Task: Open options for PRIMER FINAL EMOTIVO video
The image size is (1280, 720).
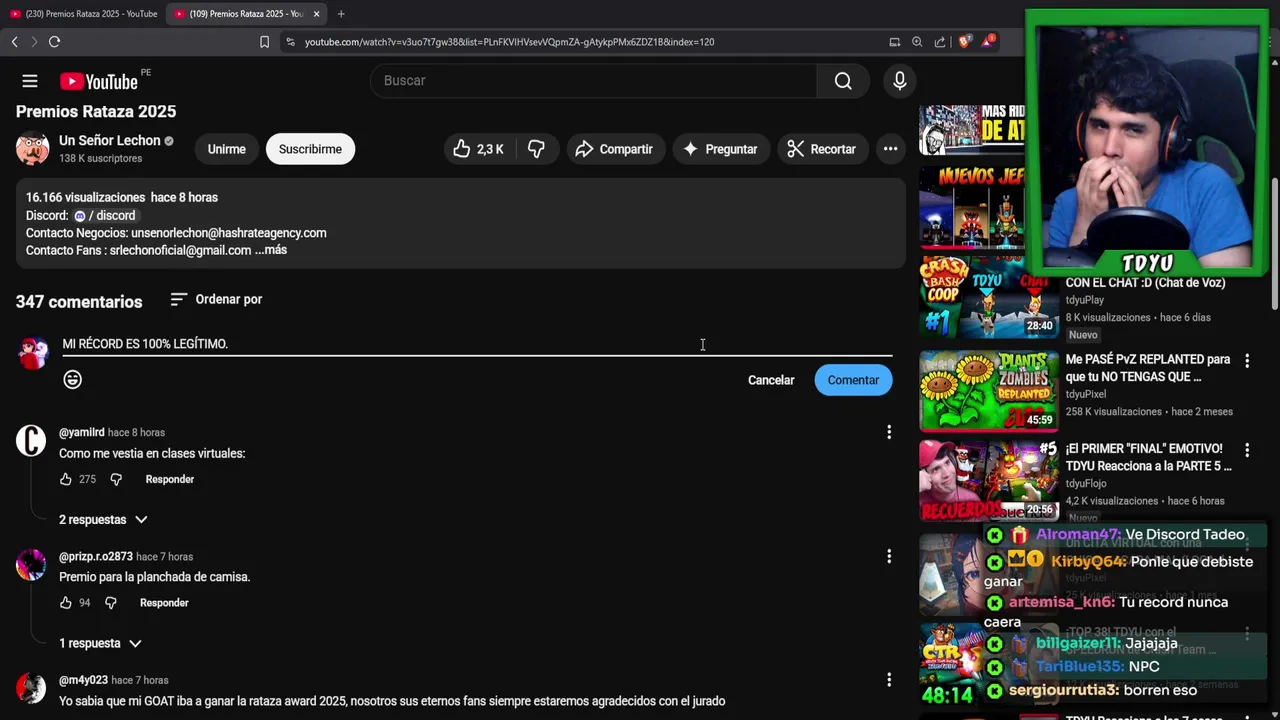Action: pyautogui.click(x=1247, y=451)
